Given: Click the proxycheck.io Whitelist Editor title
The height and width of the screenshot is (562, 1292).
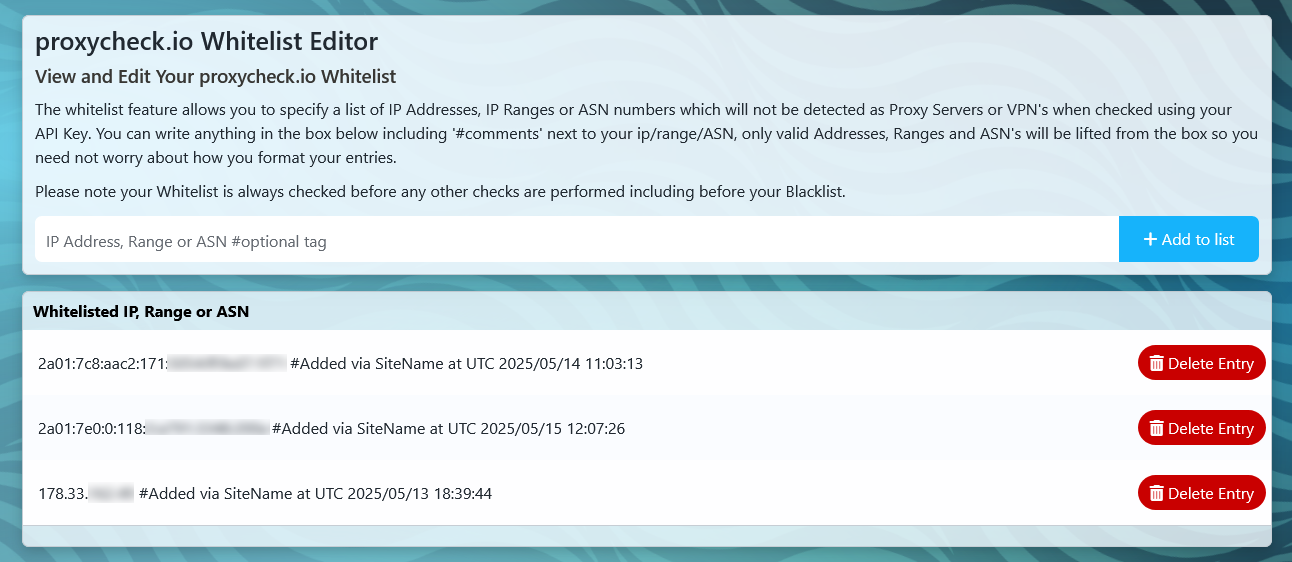Looking at the screenshot, I should pyautogui.click(x=206, y=42).
